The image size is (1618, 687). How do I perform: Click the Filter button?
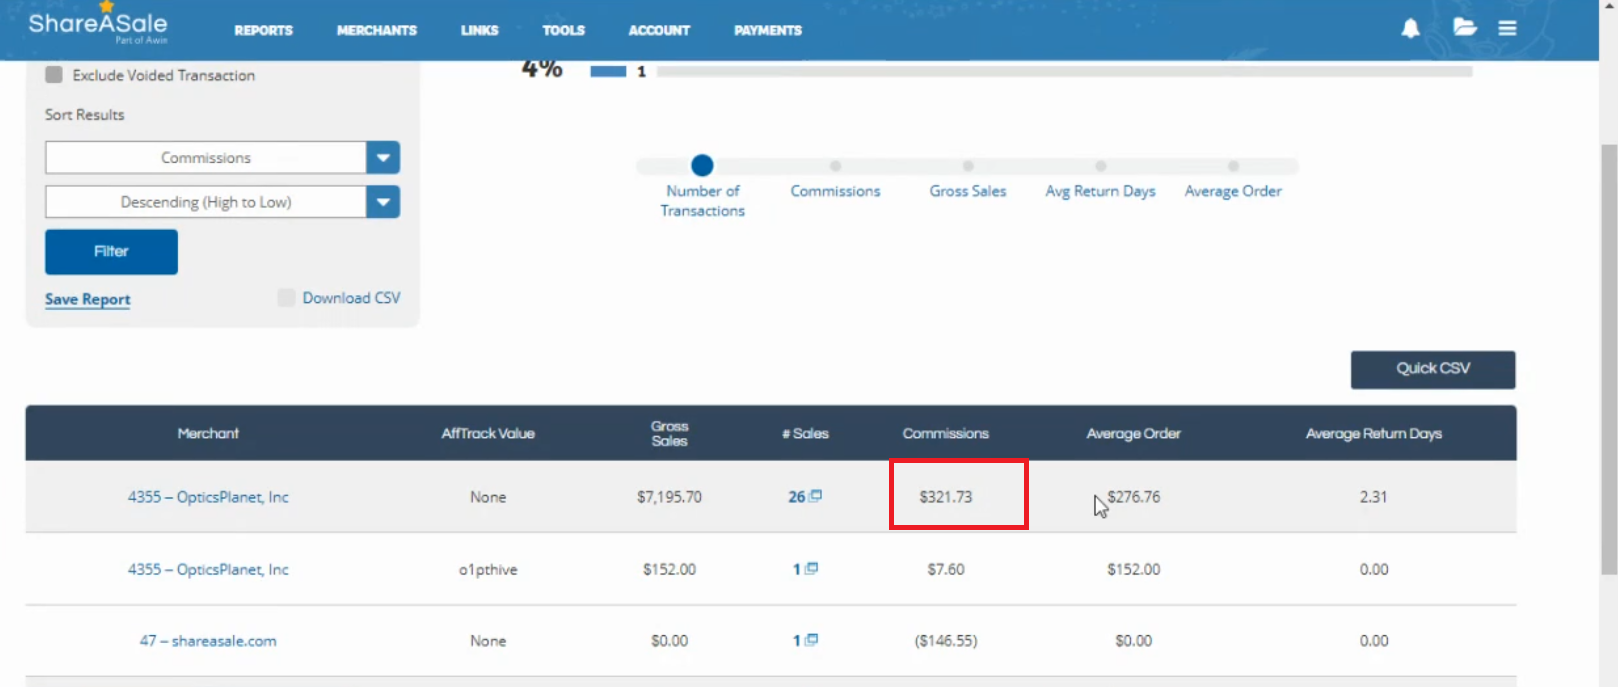(111, 252)
